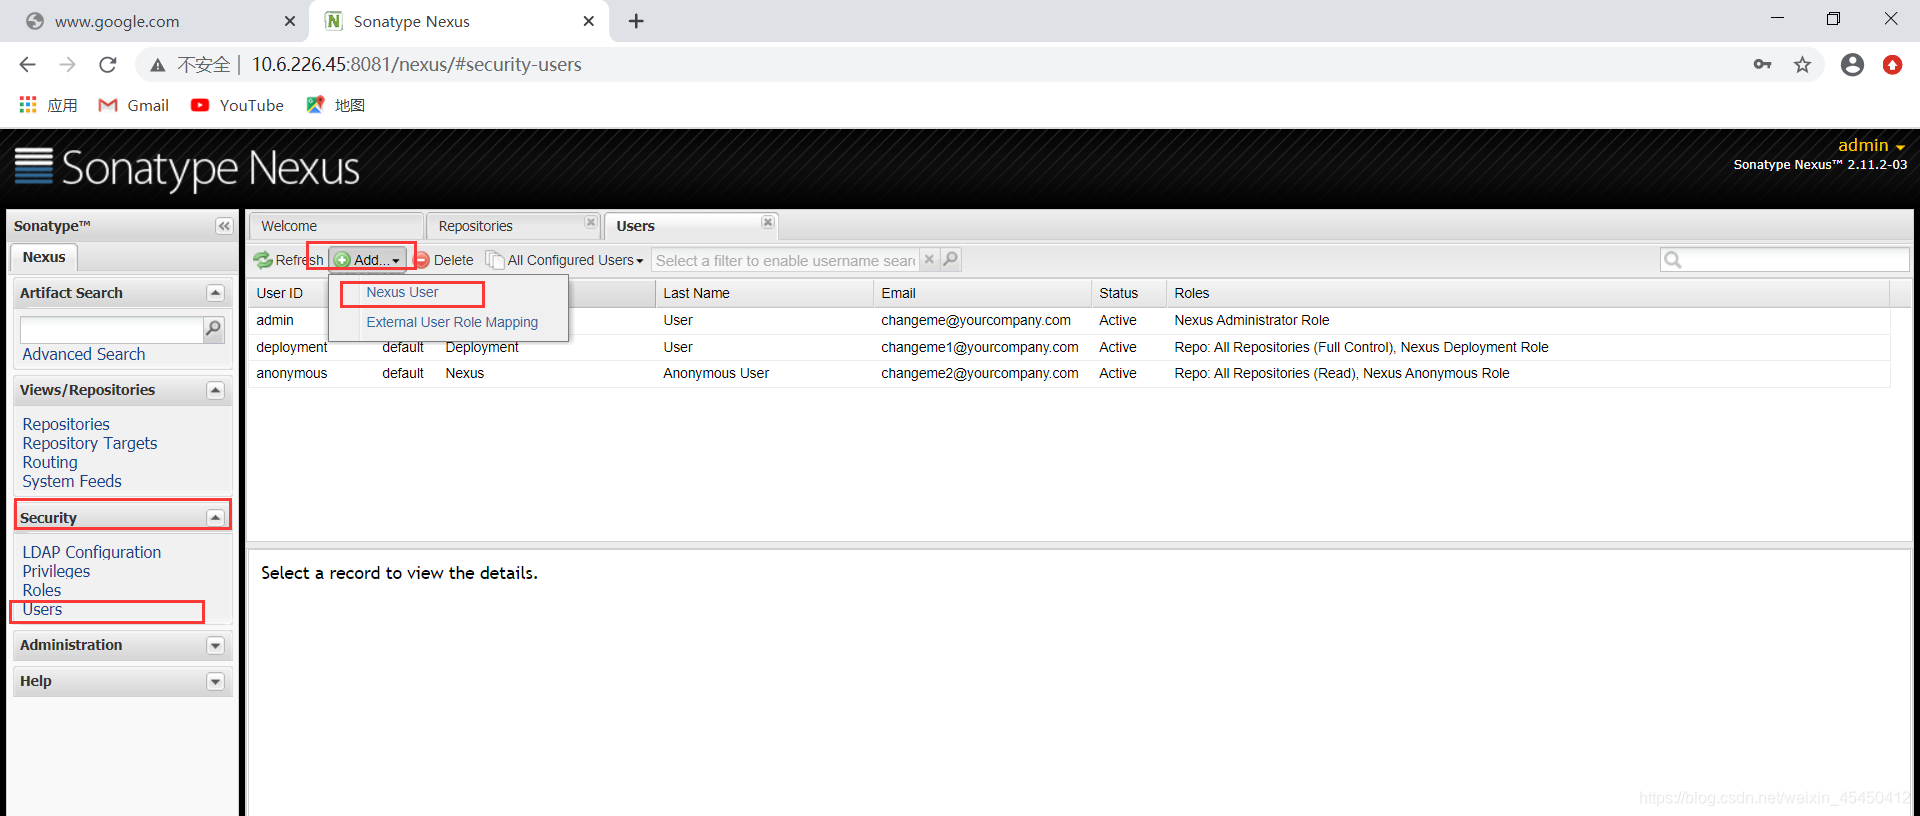Select the admin user row
This screenshot has height=816, width=1920.
[x=1069, y=320]
